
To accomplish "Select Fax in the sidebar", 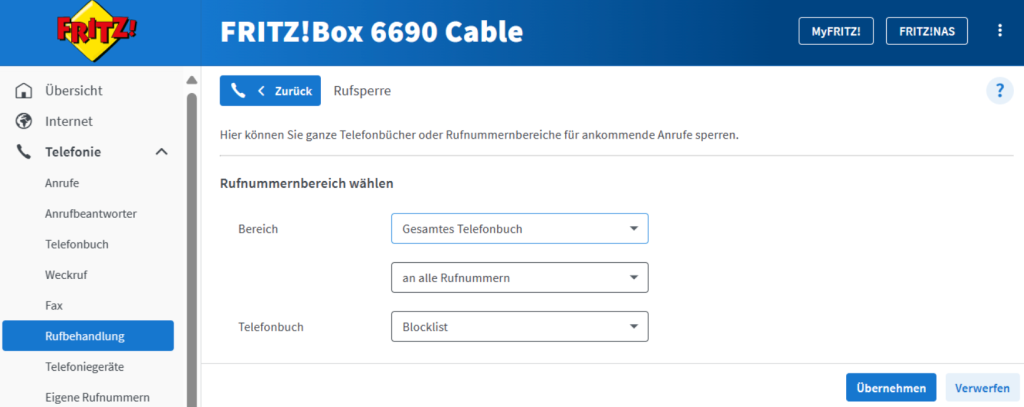I will [x=54, y=305].
